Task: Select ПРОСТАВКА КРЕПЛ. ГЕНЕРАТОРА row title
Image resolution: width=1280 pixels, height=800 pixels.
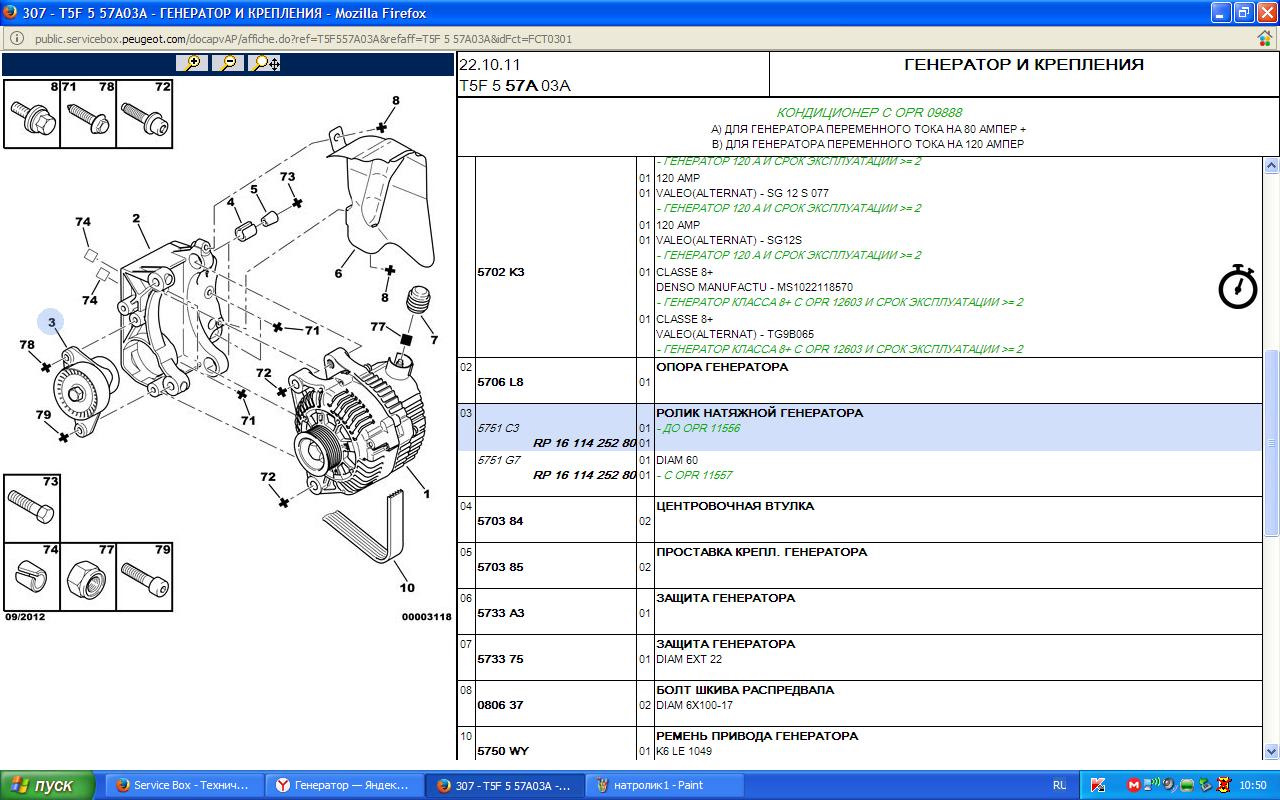Action: tap(761, 552)
